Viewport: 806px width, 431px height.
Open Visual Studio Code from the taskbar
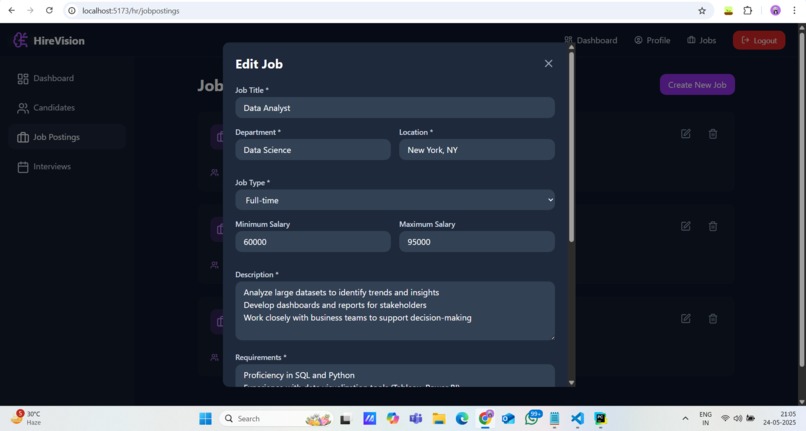[x=577, y=419]
